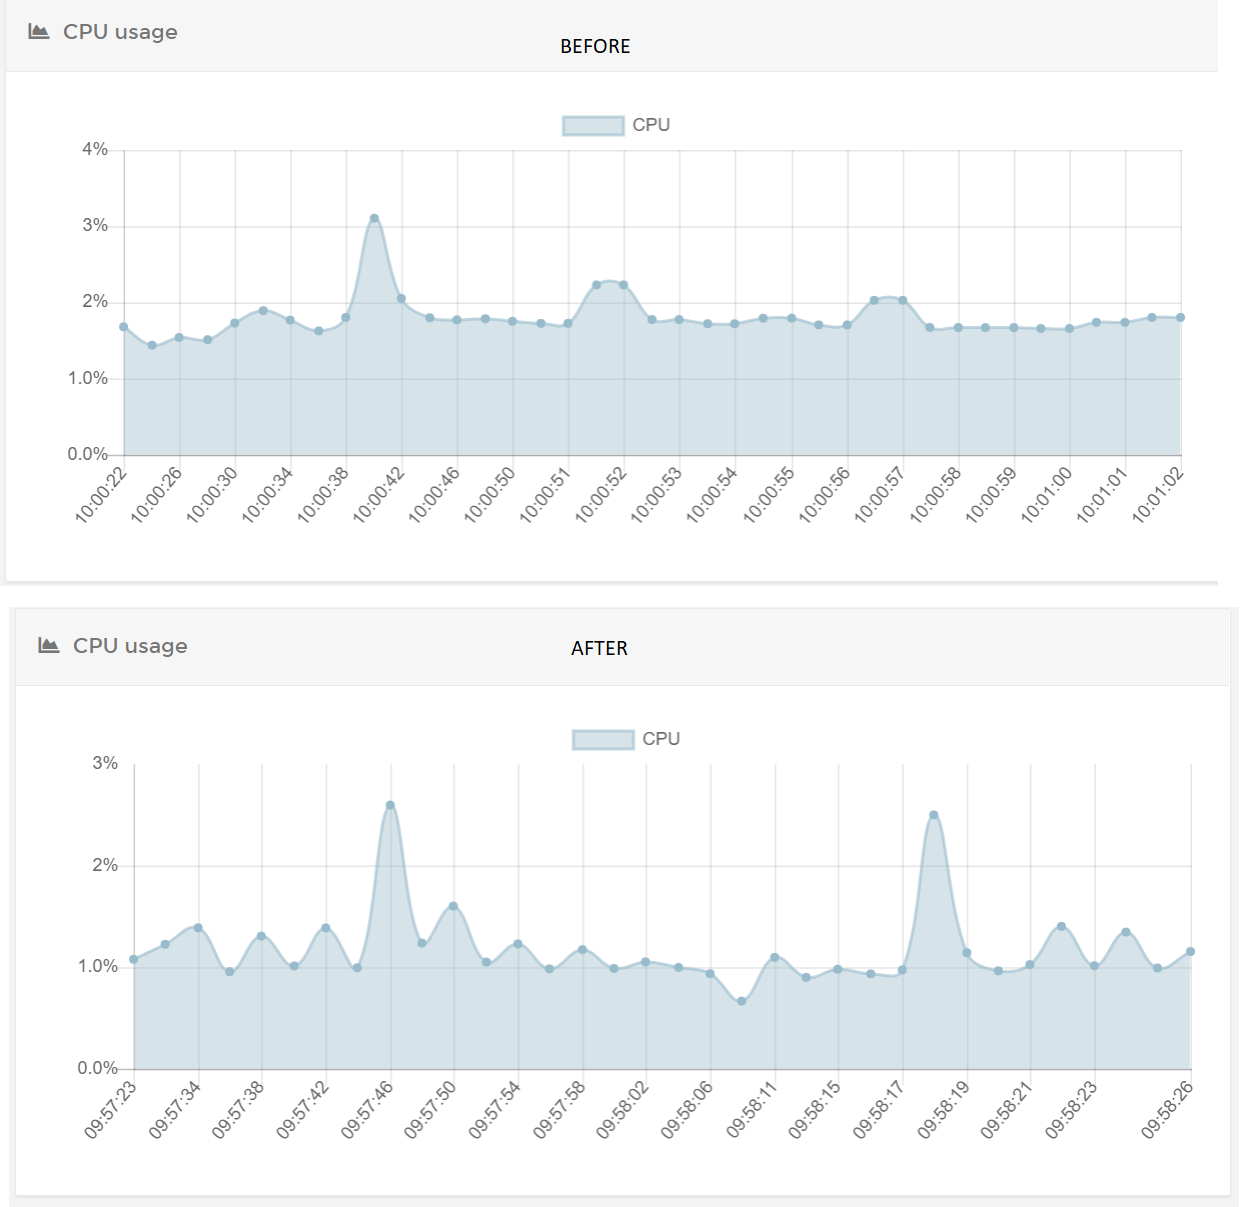Image resolution: width=1241 pixels, height=1207 pixels.
Task: Select the CPU usage title of the top panel
Action: click(120, 31)
